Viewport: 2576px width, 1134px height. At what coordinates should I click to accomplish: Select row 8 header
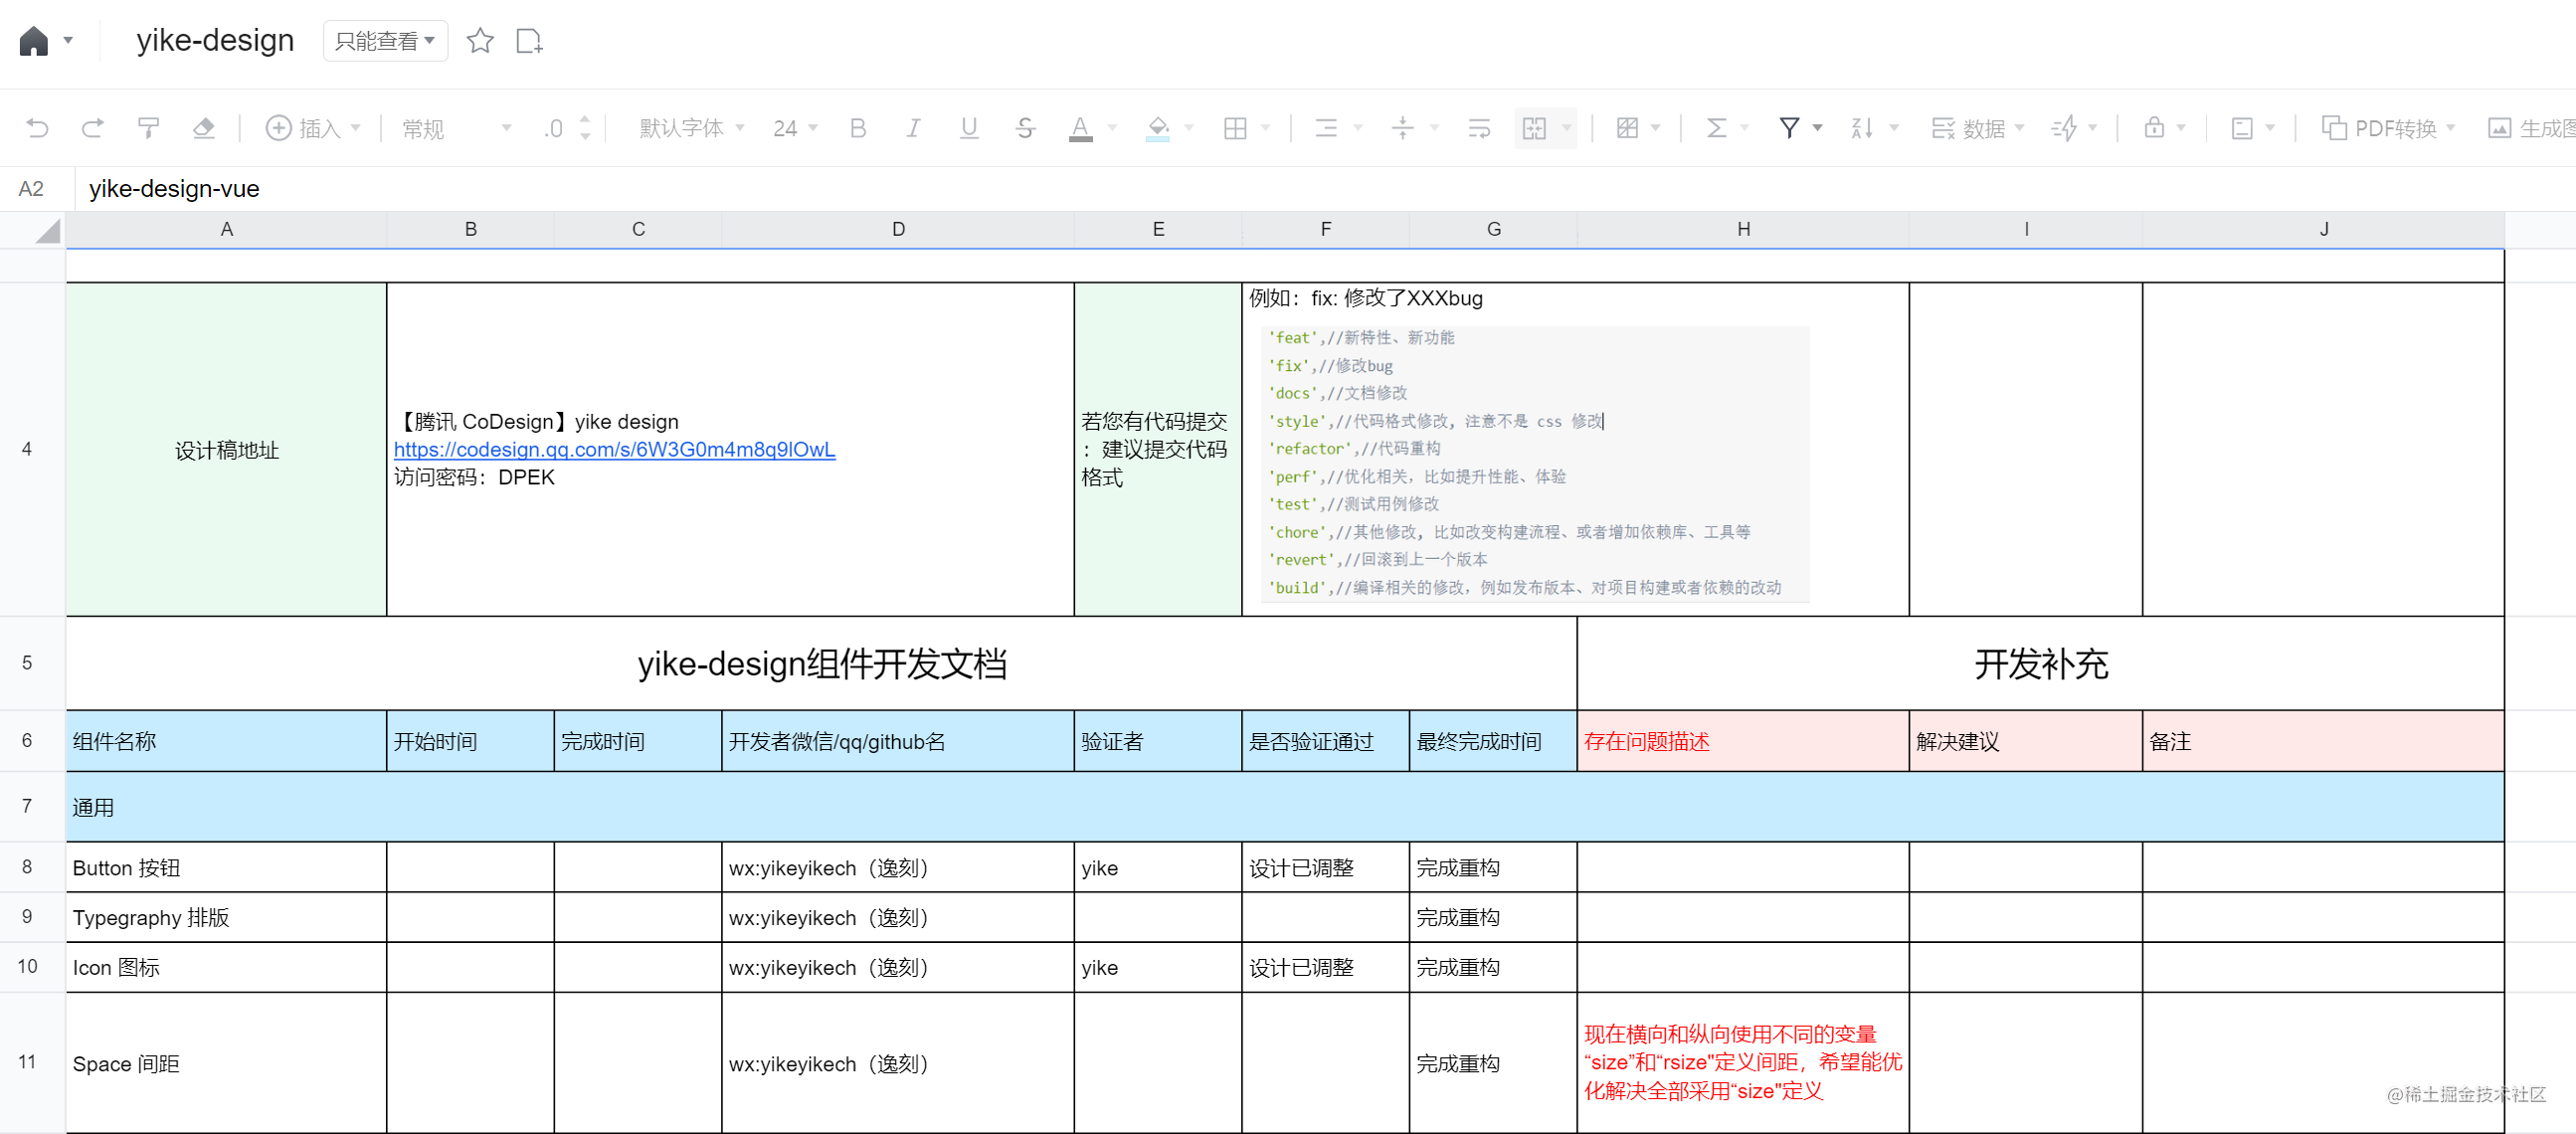tap(28, 867)
